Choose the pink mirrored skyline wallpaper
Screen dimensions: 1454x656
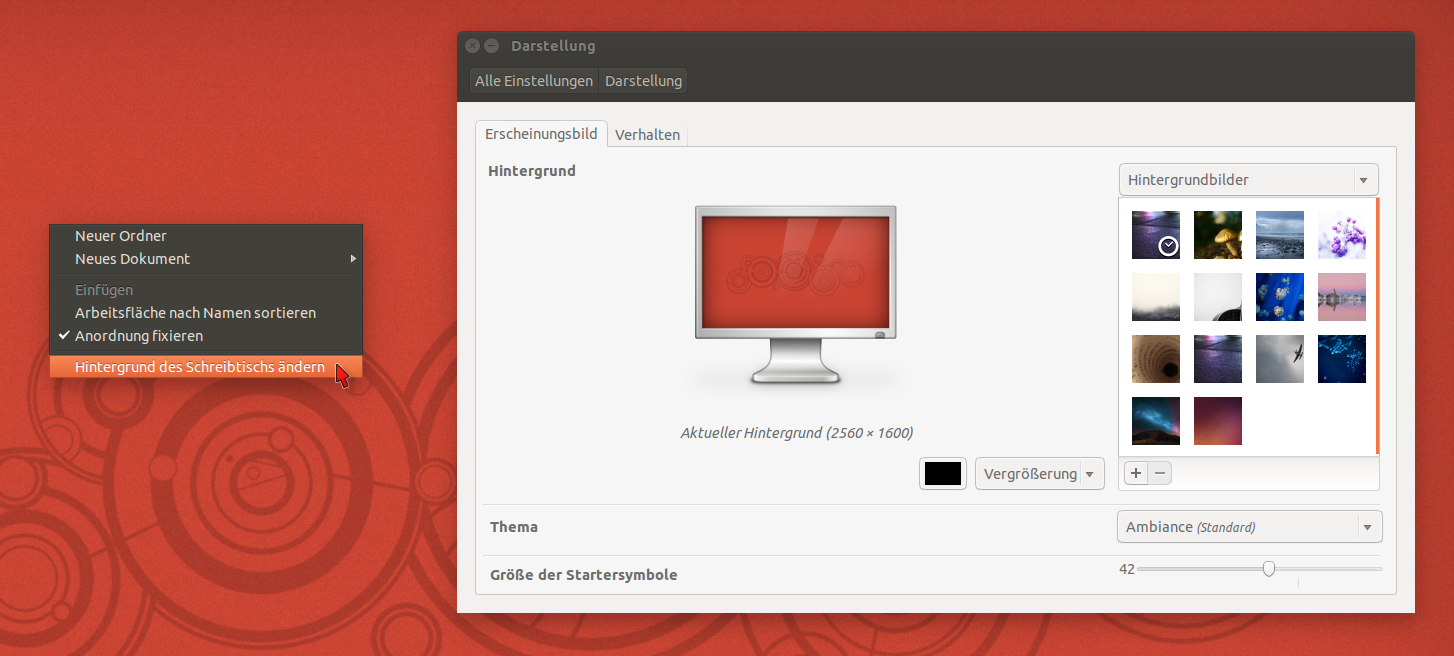(x=1342, y=297)
